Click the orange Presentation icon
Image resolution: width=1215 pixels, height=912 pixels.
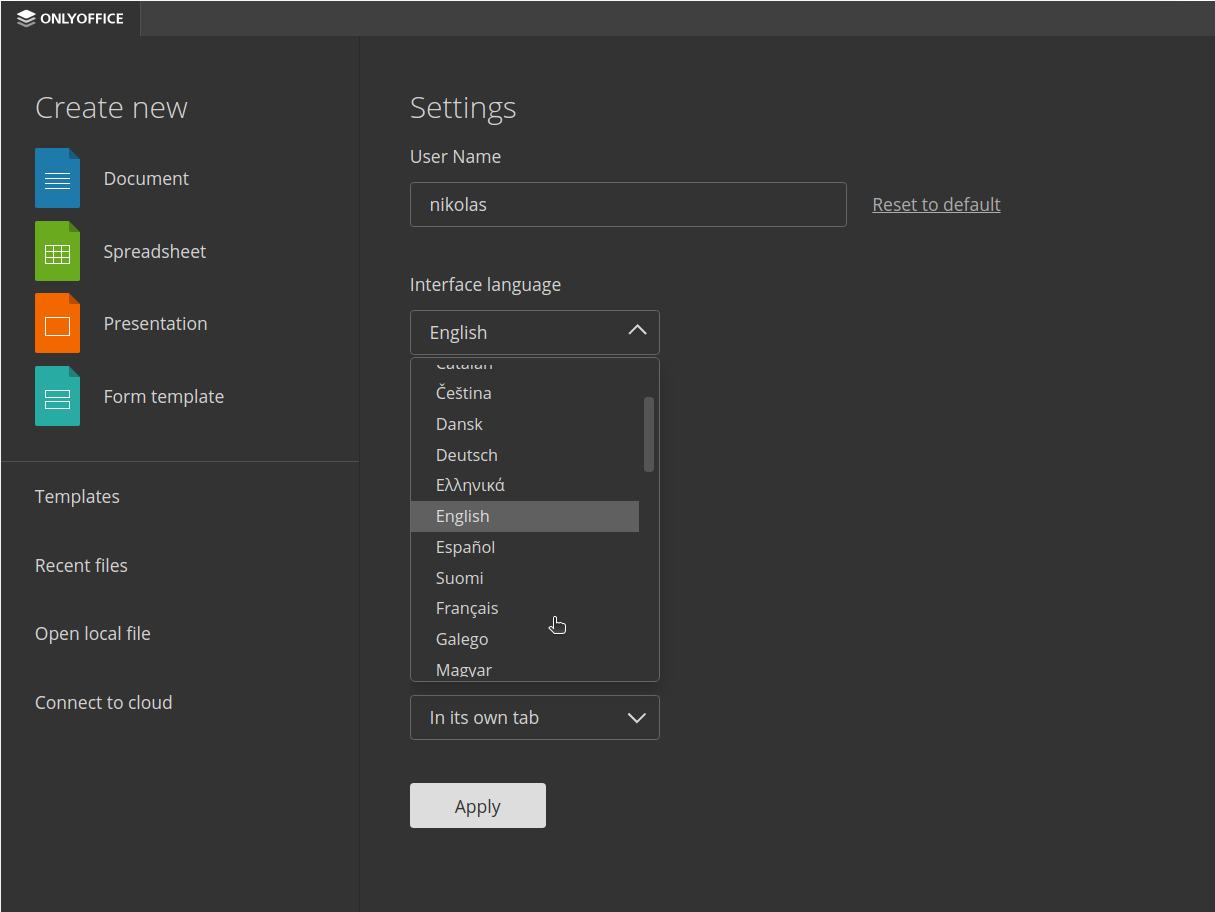tap(57, 323)
